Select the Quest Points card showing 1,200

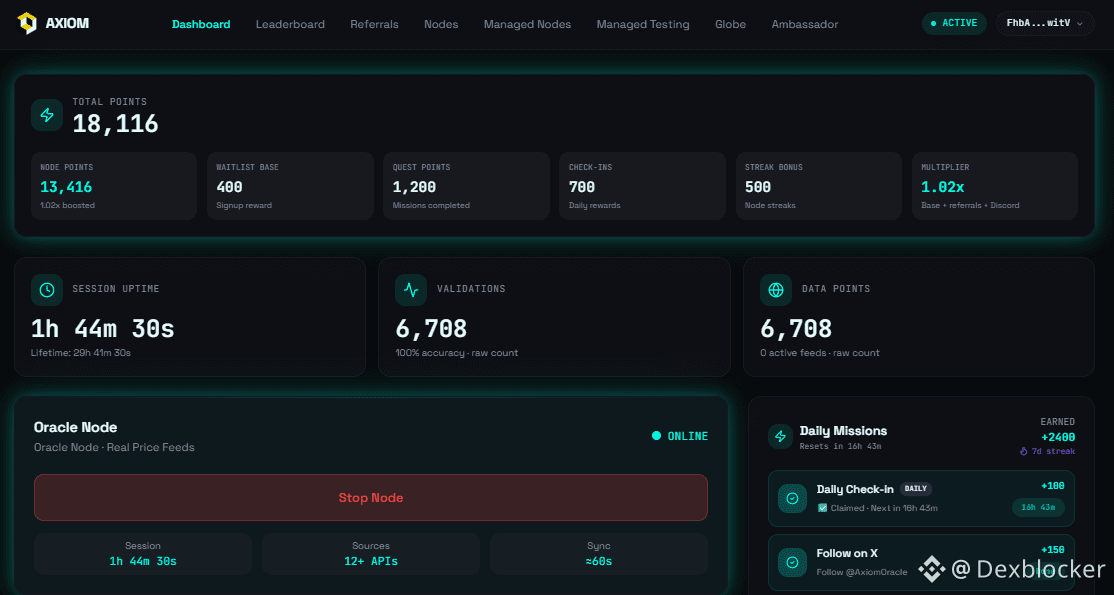[467, 186]
